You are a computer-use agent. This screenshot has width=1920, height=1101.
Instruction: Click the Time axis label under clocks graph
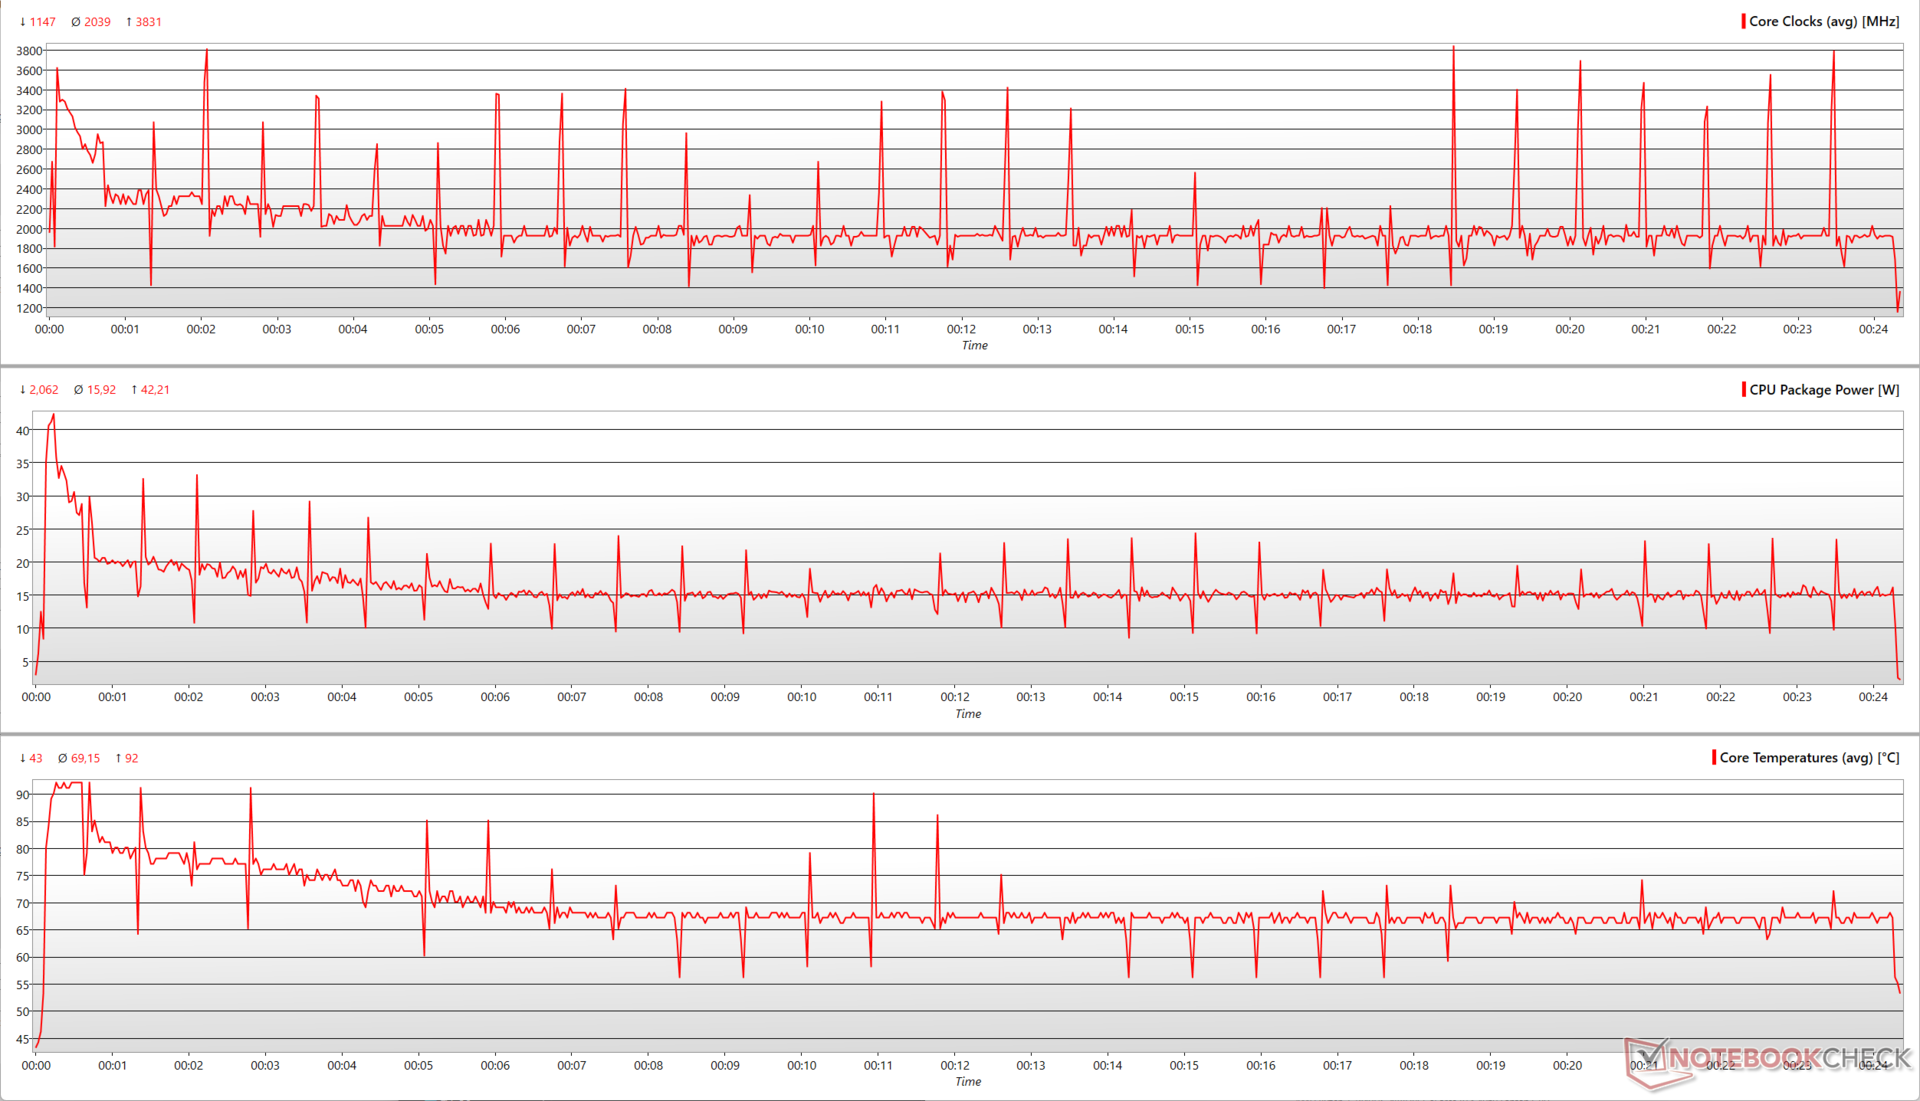(x=974, y=345)
